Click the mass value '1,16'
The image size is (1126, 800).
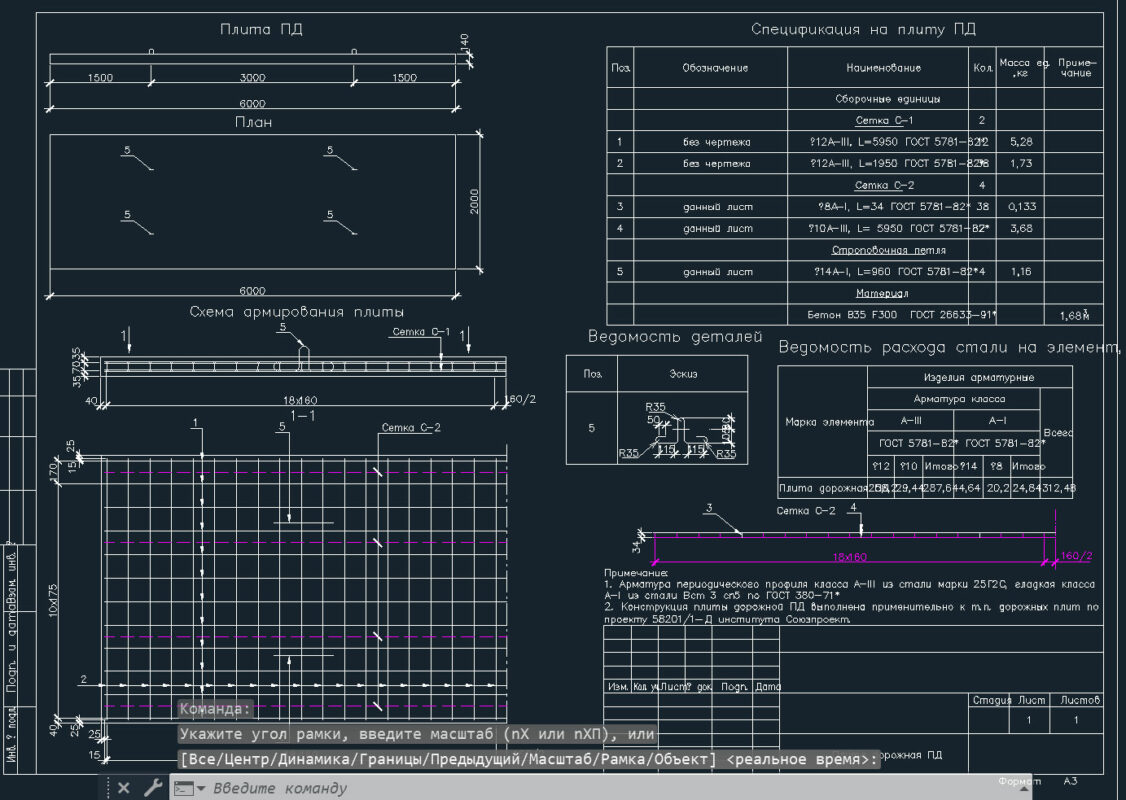click(1020, 271)
